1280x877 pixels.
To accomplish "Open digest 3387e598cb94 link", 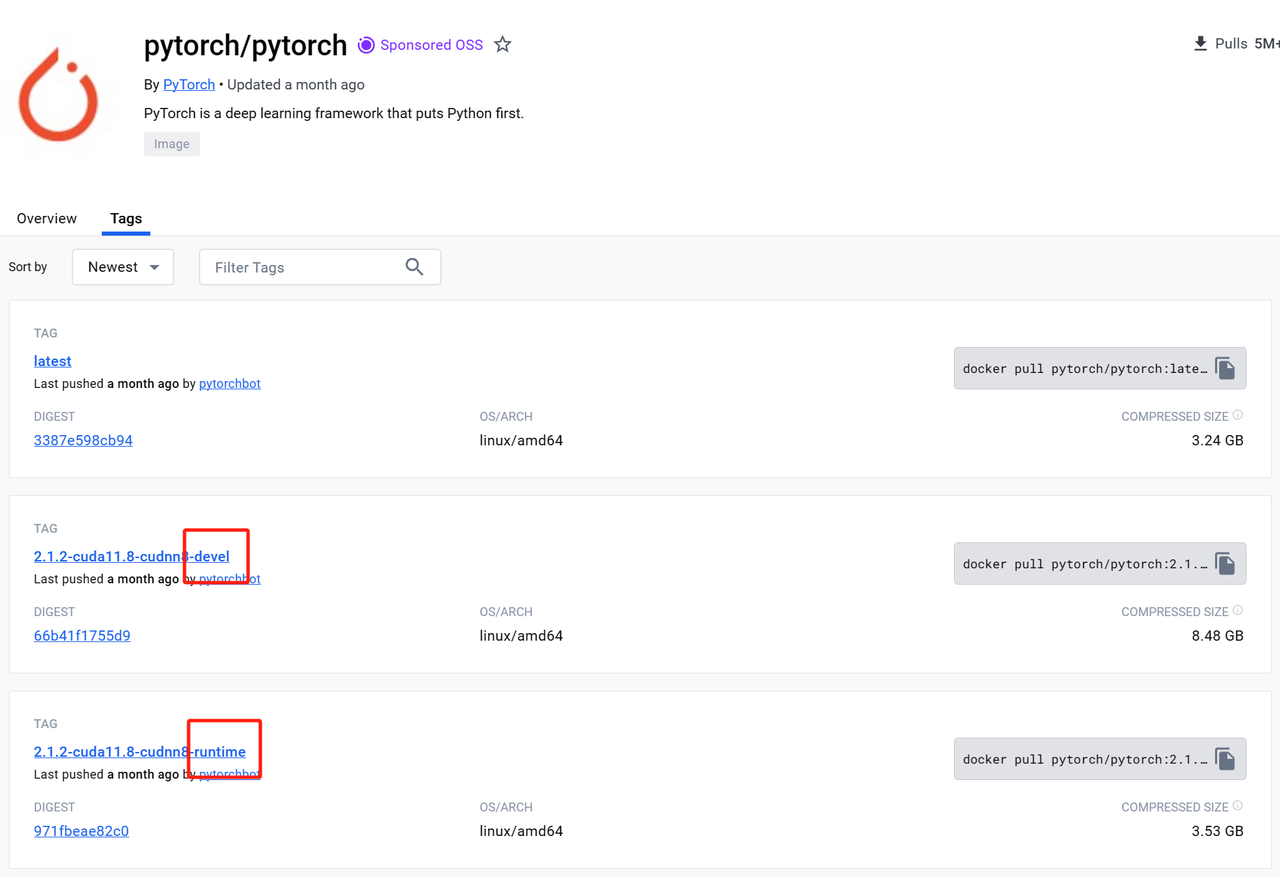I will (x=83, y=440).
